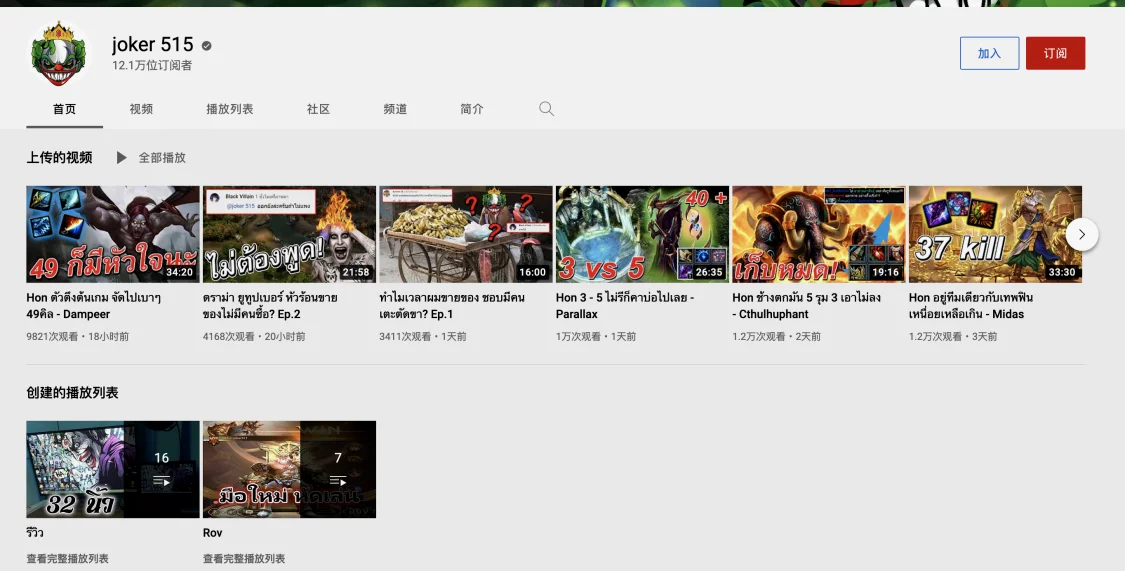Viewport: 1125px width, 571px height.
Task: Click the 创建的播放列表 section heading
Action: tap(72, 392)
